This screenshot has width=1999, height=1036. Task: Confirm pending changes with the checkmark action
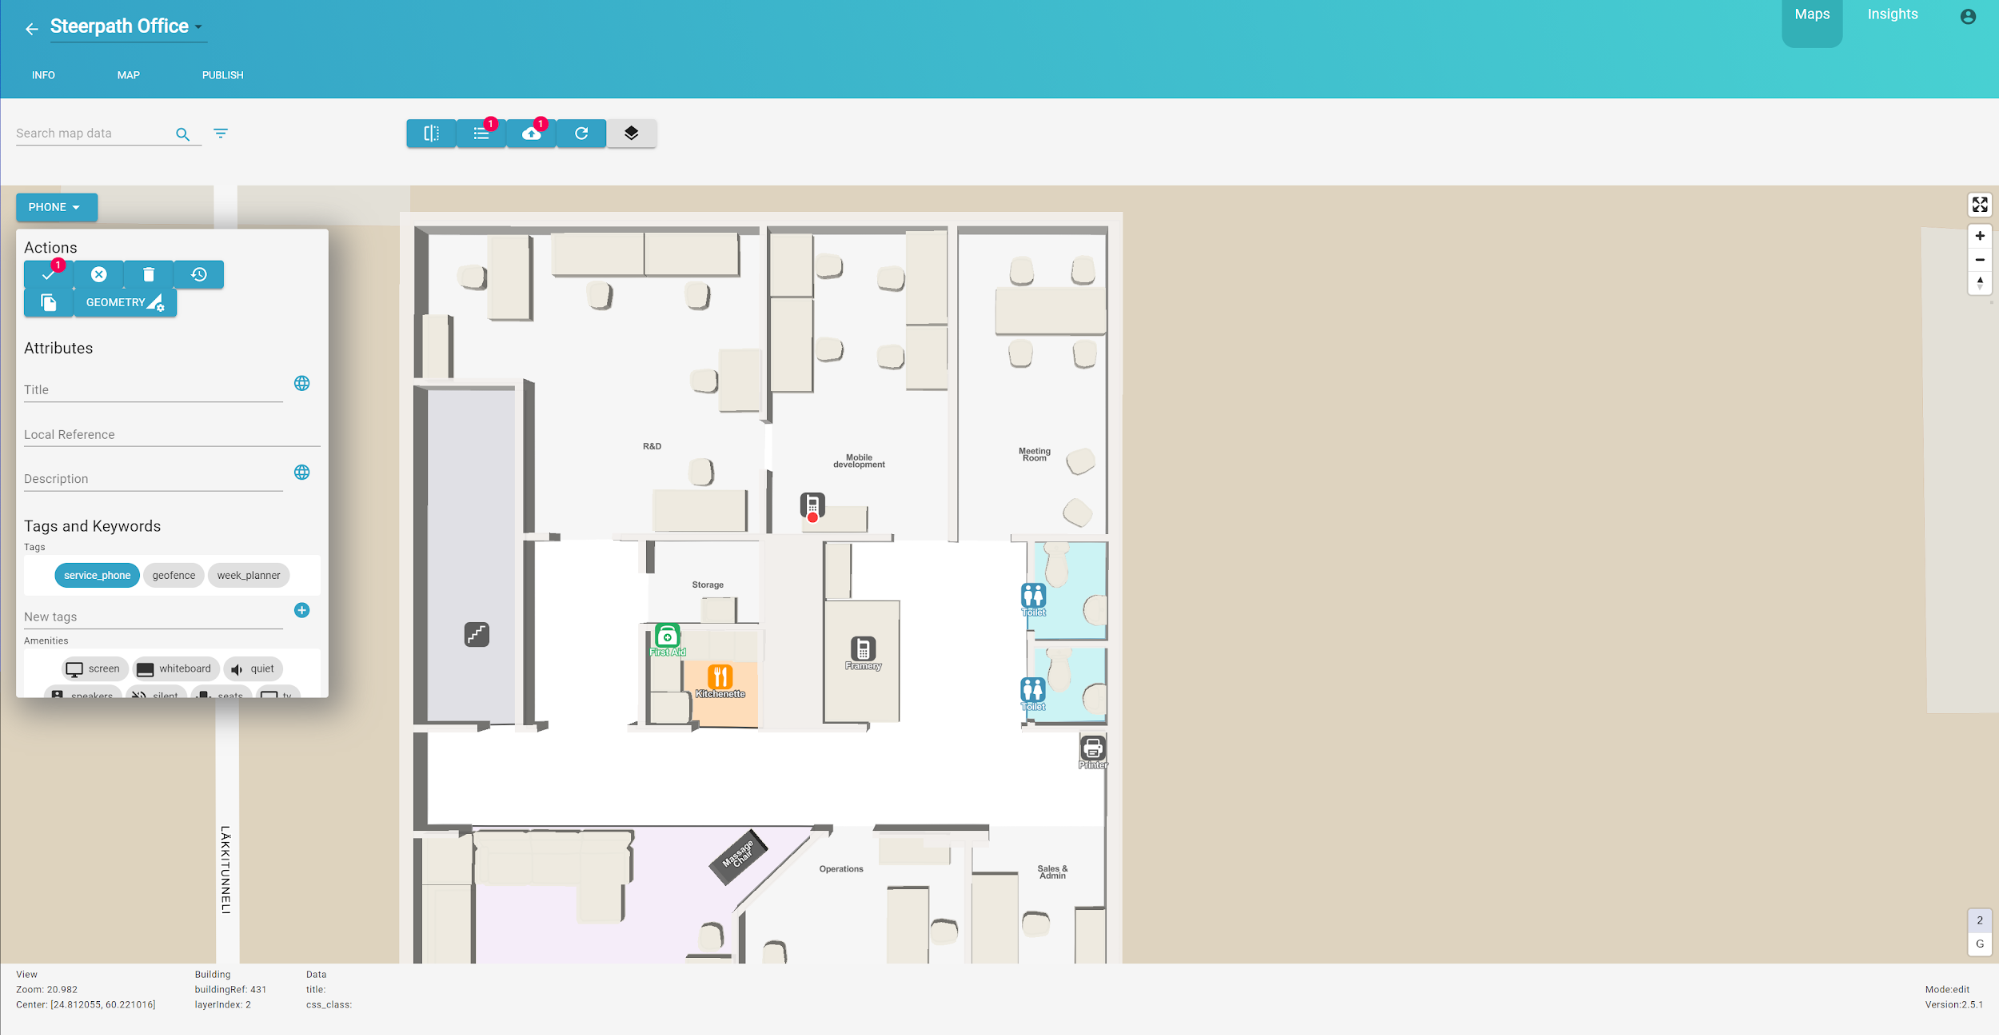[48, 274]
